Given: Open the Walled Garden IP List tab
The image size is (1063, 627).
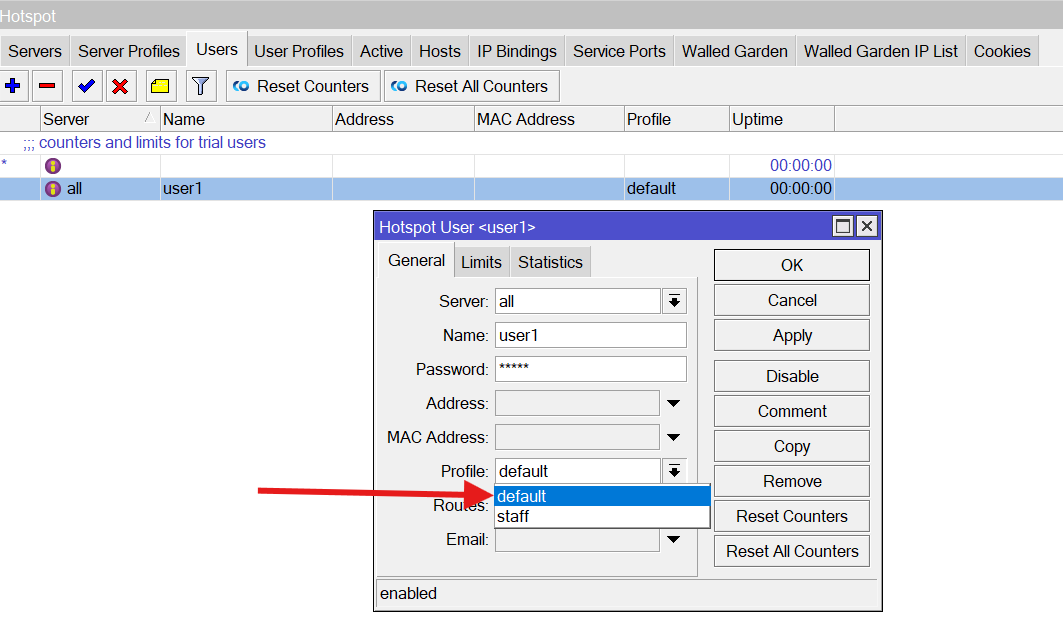Looking at the screenshot, I should (x=880, y=51).
